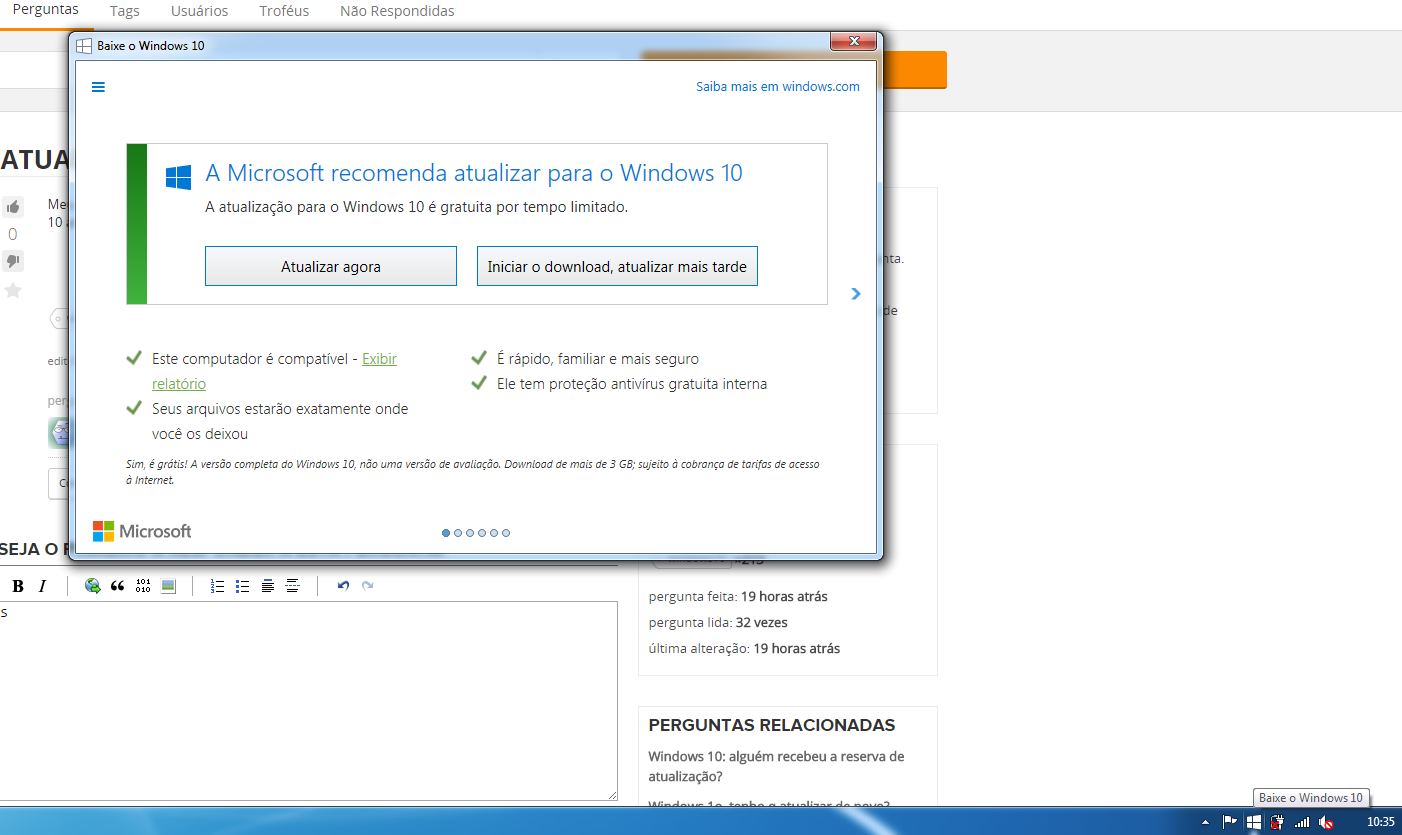The height and width of the screenshot is (835, 1402).
Task: Switch to the Perguntas tab
Action: click(46, 10)
